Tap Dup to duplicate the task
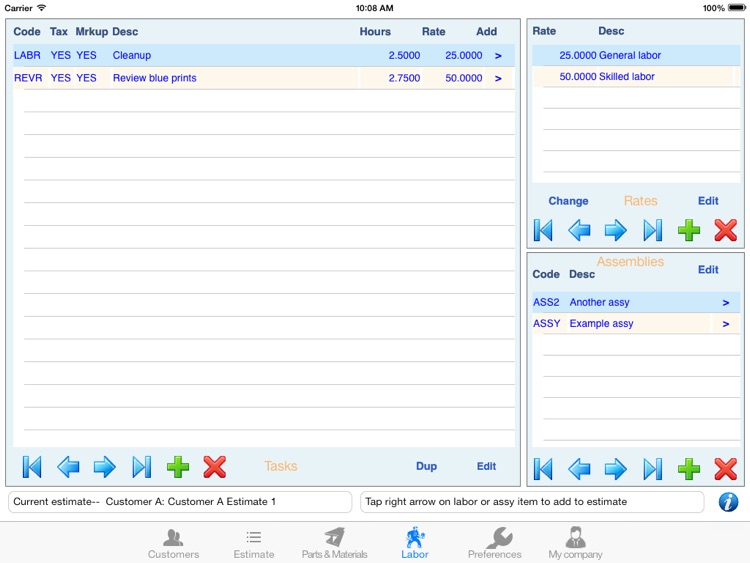This screenshot has height=563, width=750. [426, 466]
